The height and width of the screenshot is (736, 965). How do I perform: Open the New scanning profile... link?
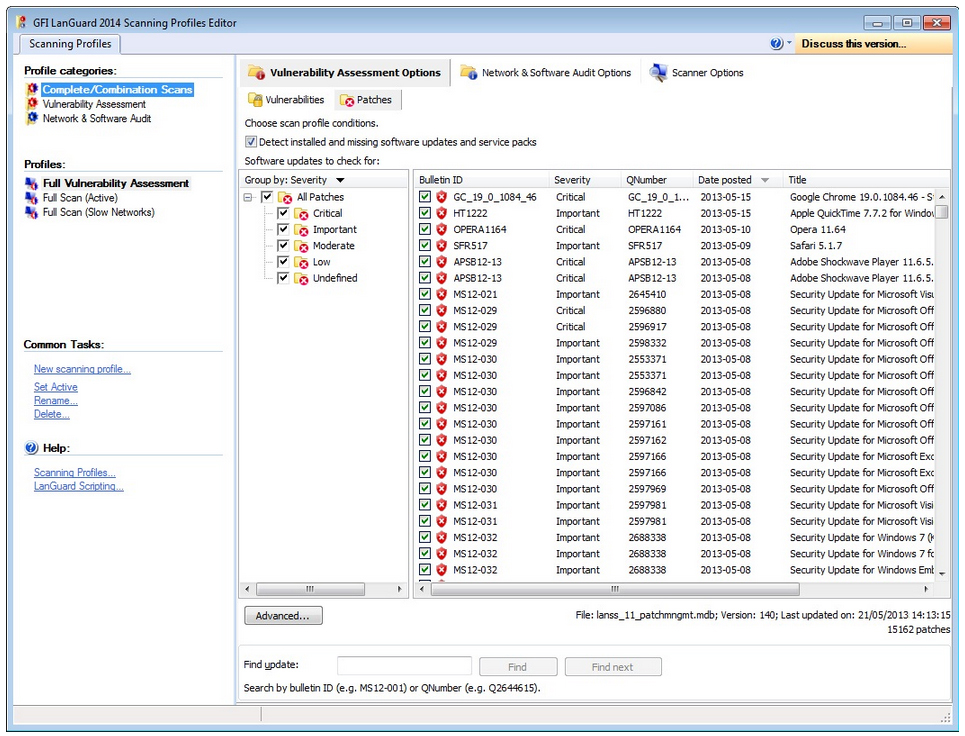tap(82, 369)
